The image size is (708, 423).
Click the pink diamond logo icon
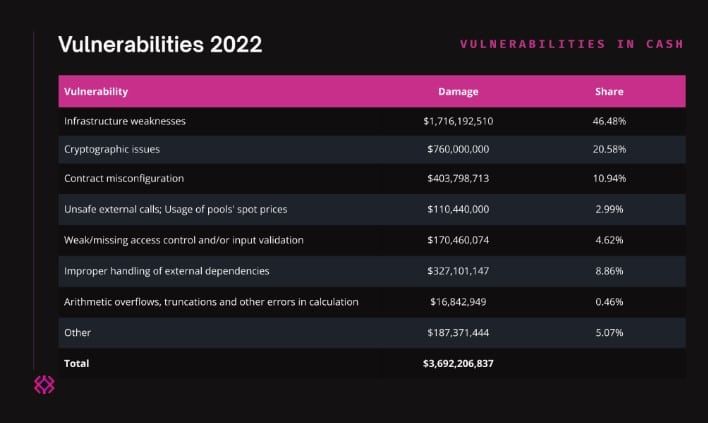[44, 385]
